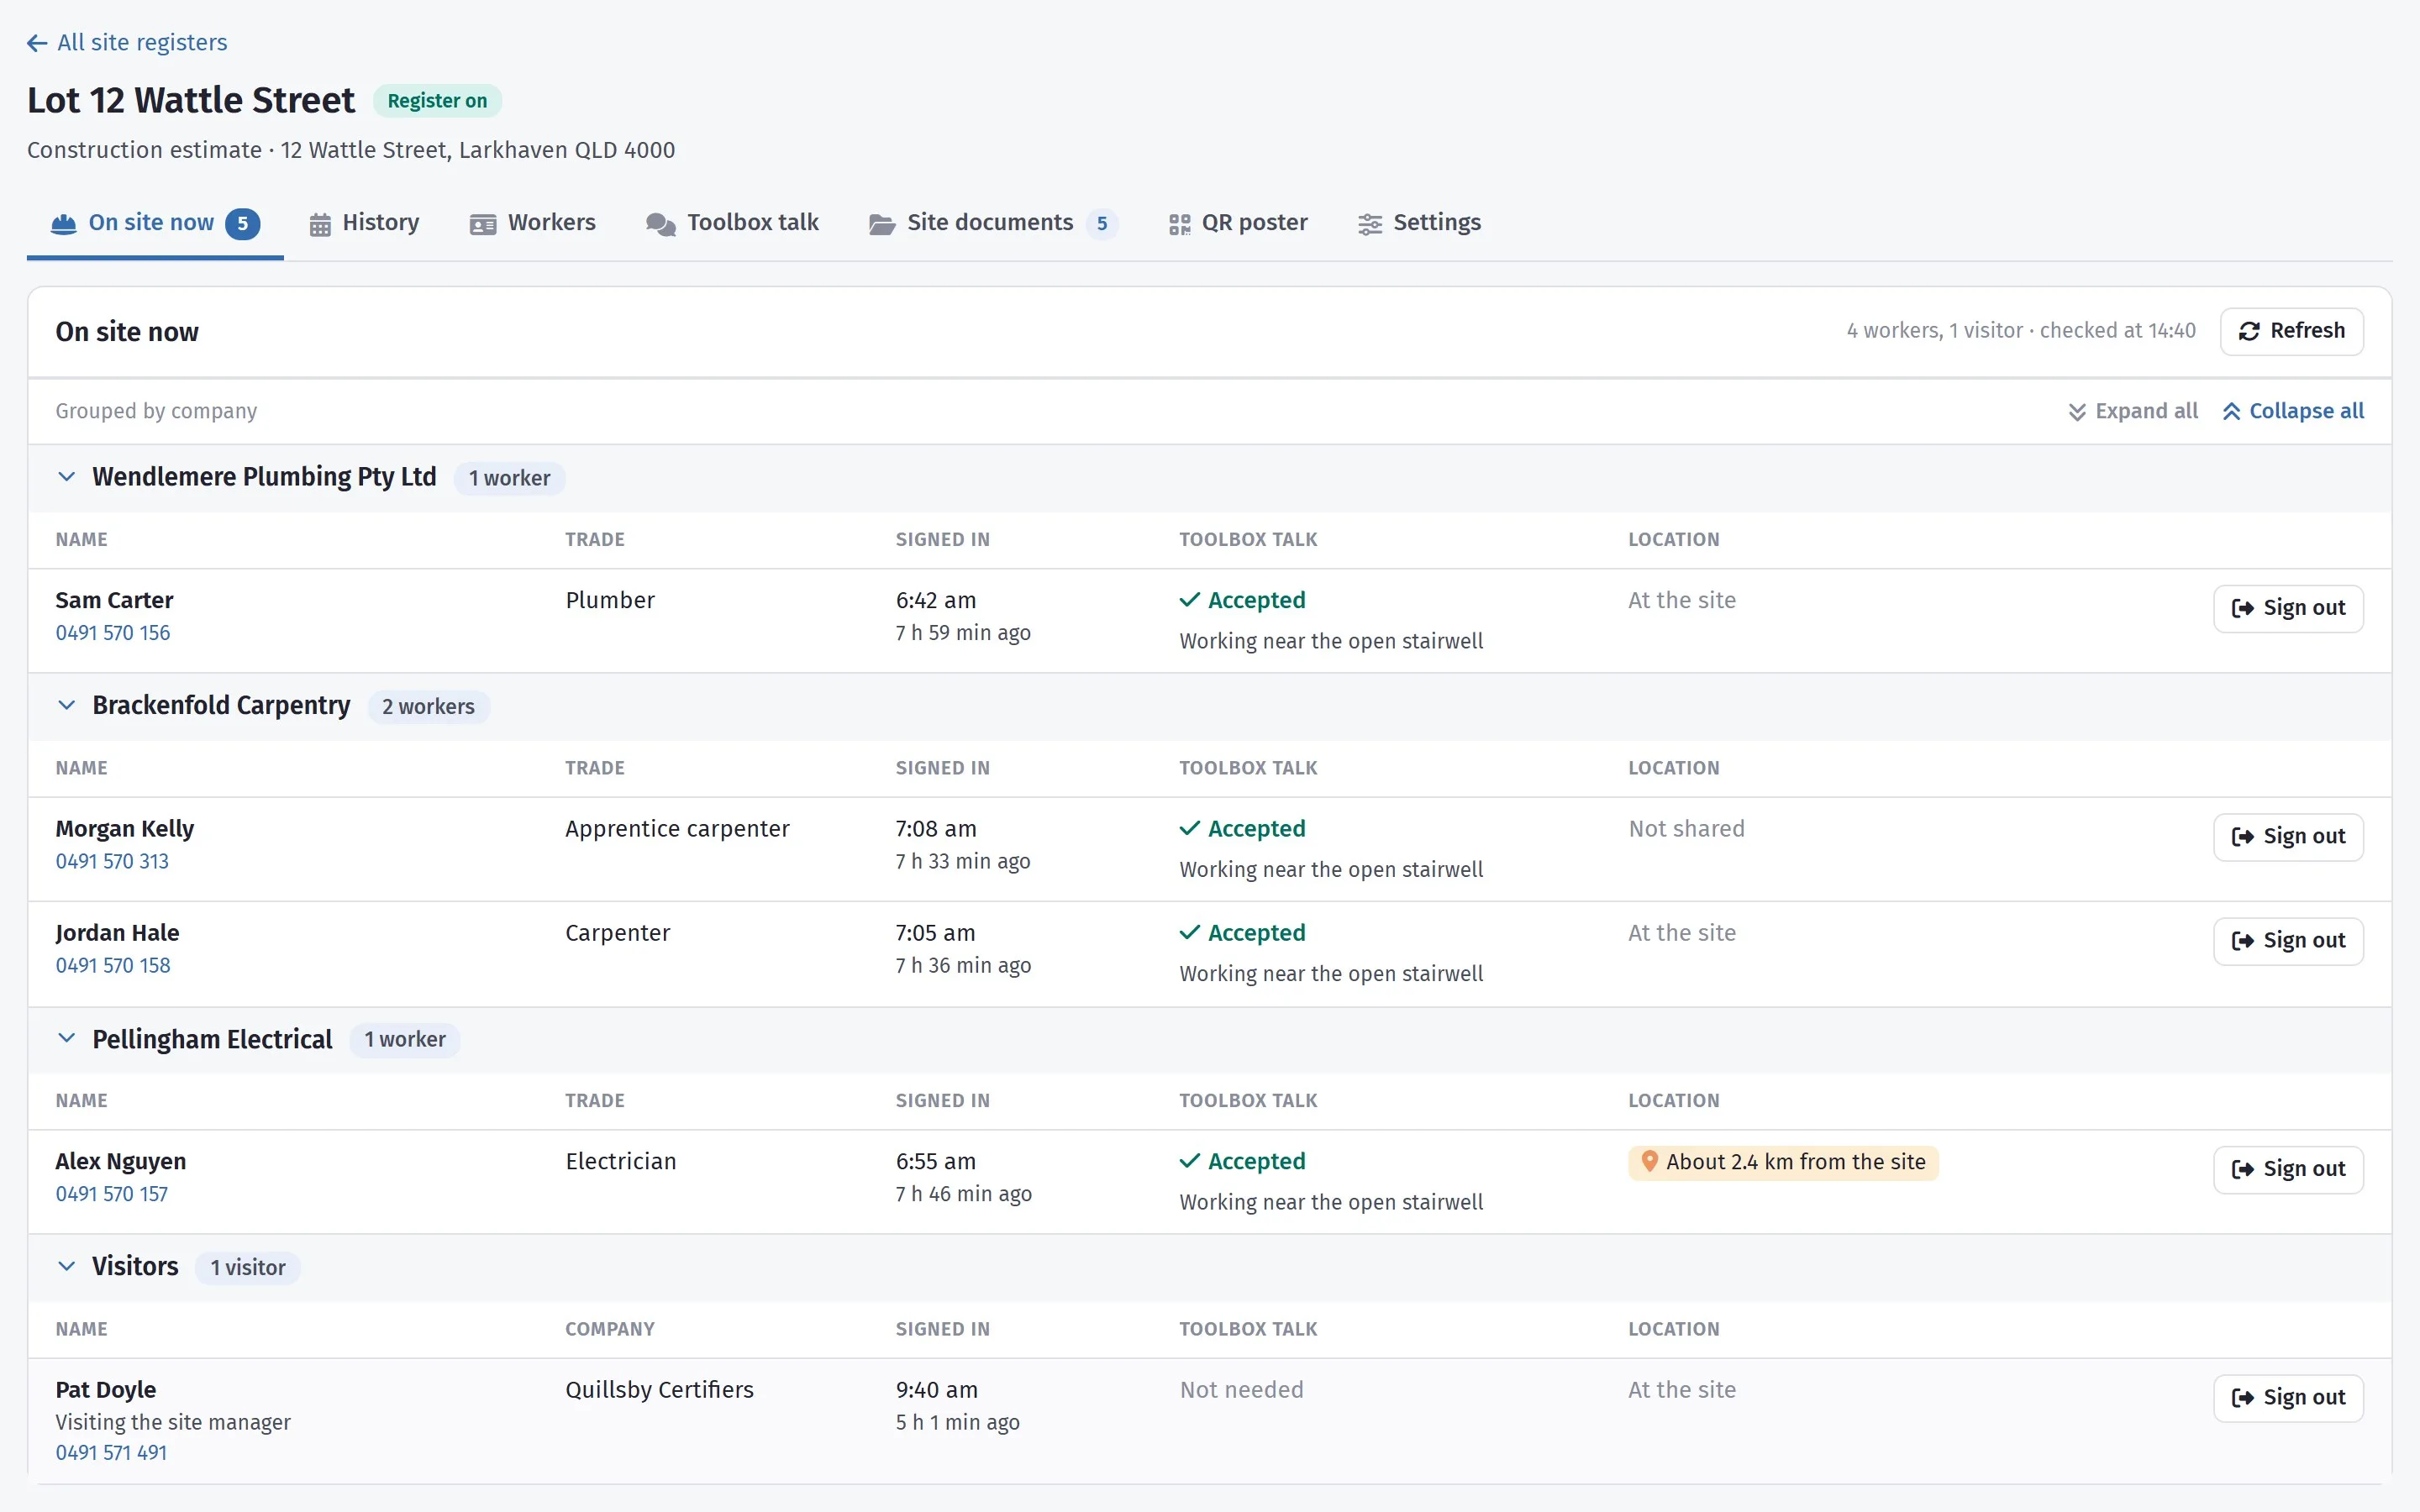This screenshot has width=2420, height=1512.
Task: Click the sliders icon on Settings tab
Action: pos(1370,224)
